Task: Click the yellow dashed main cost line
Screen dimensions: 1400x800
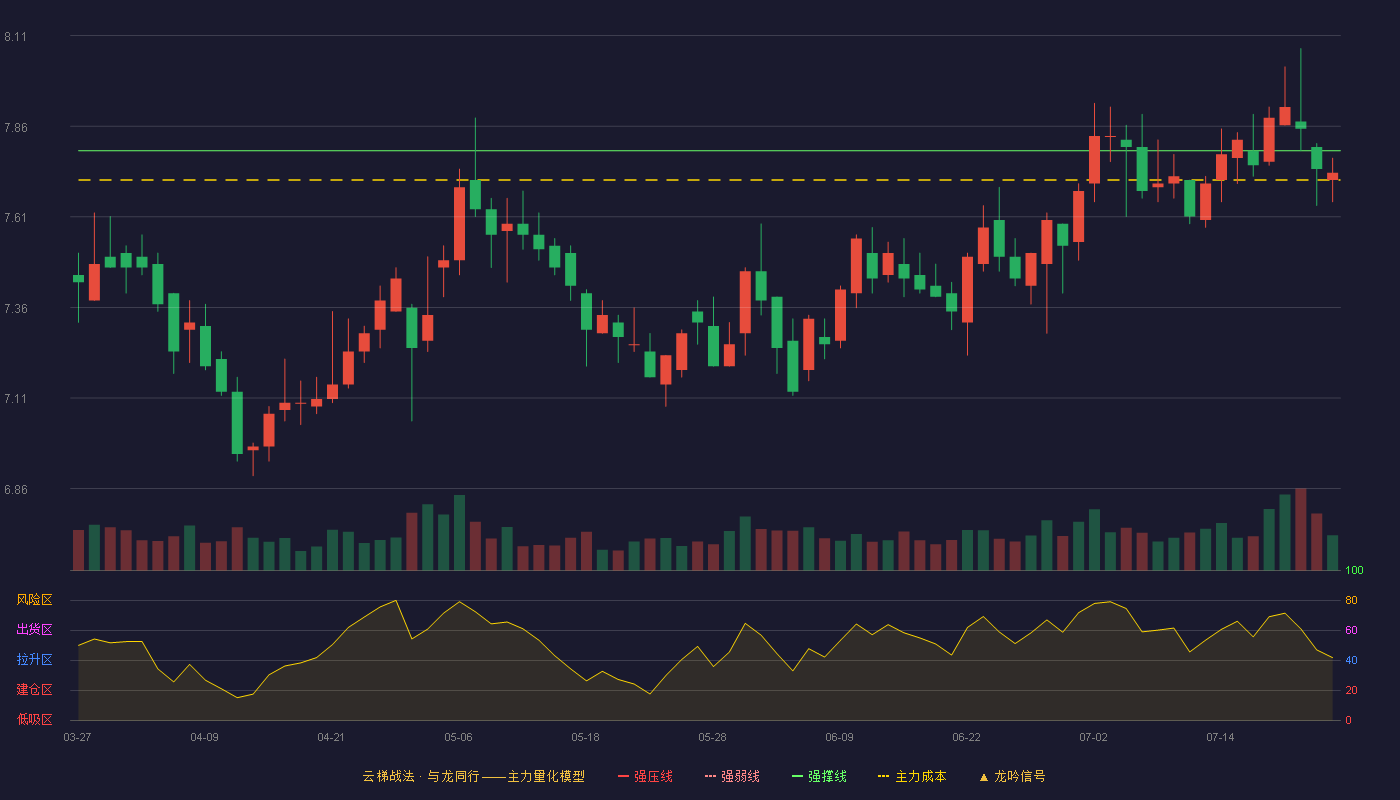Action: coord(709,180)
